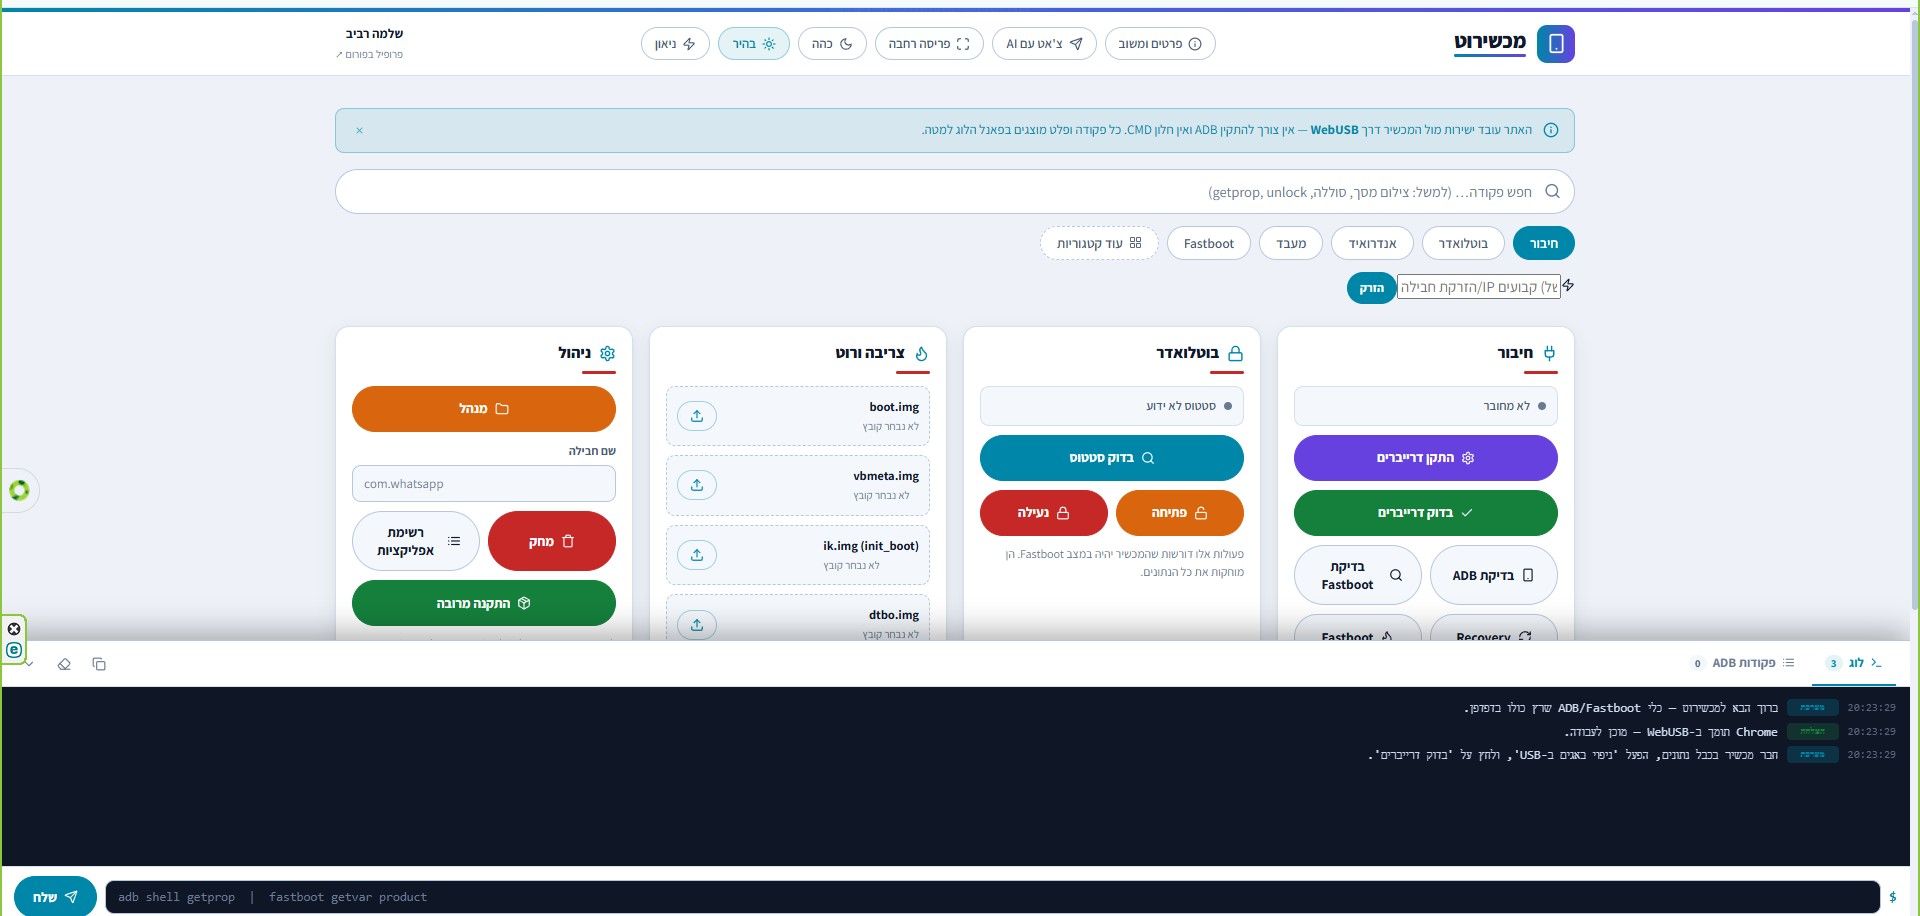Switch to light theme (בהיר)
The image size is (1920, 916).
(754, 44)
